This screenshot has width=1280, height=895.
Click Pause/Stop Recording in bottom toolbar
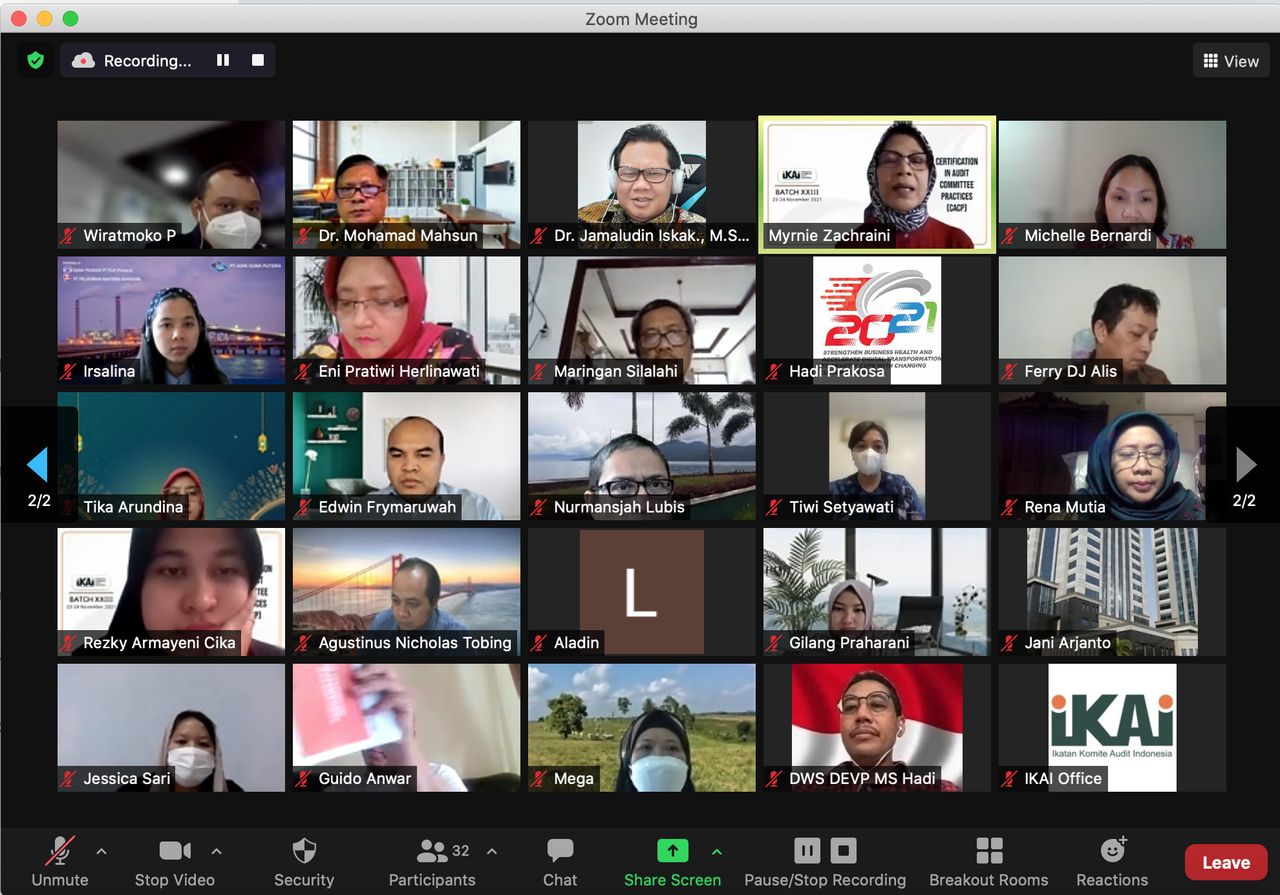pyautogui.click(x=825, y=862)
